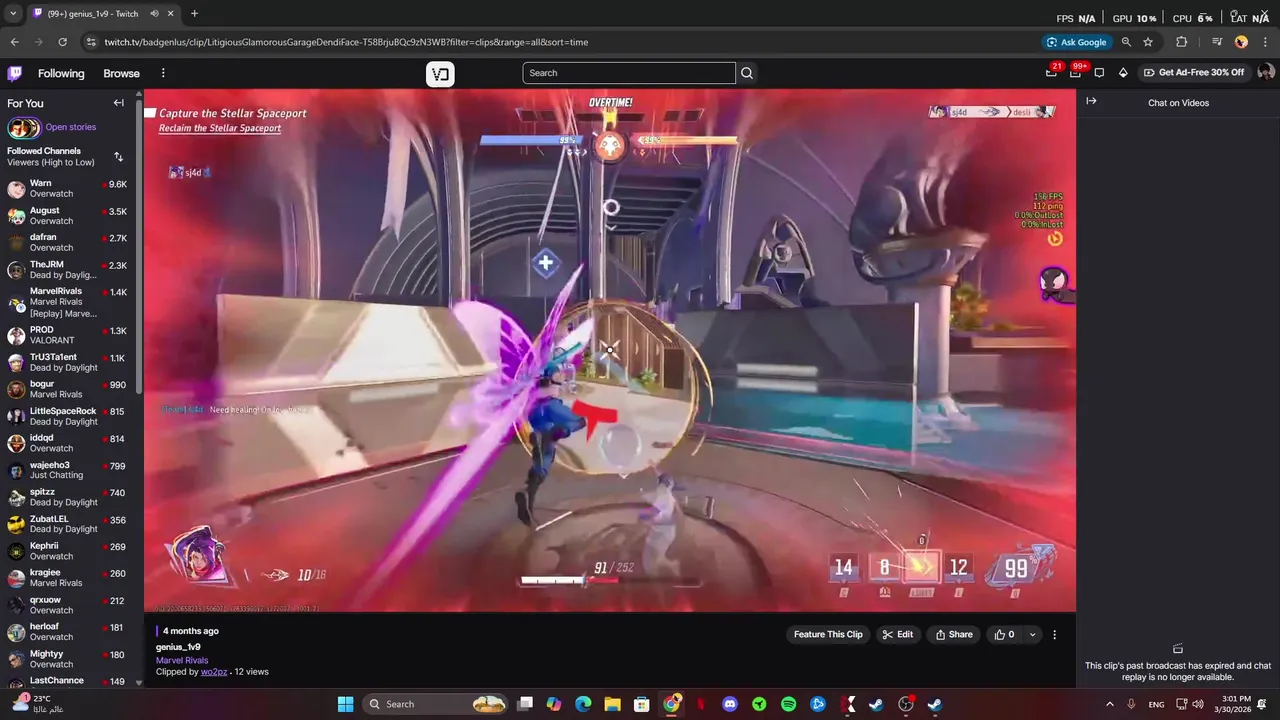Click the like thumbs-up on the clip

click(1005, 634)
